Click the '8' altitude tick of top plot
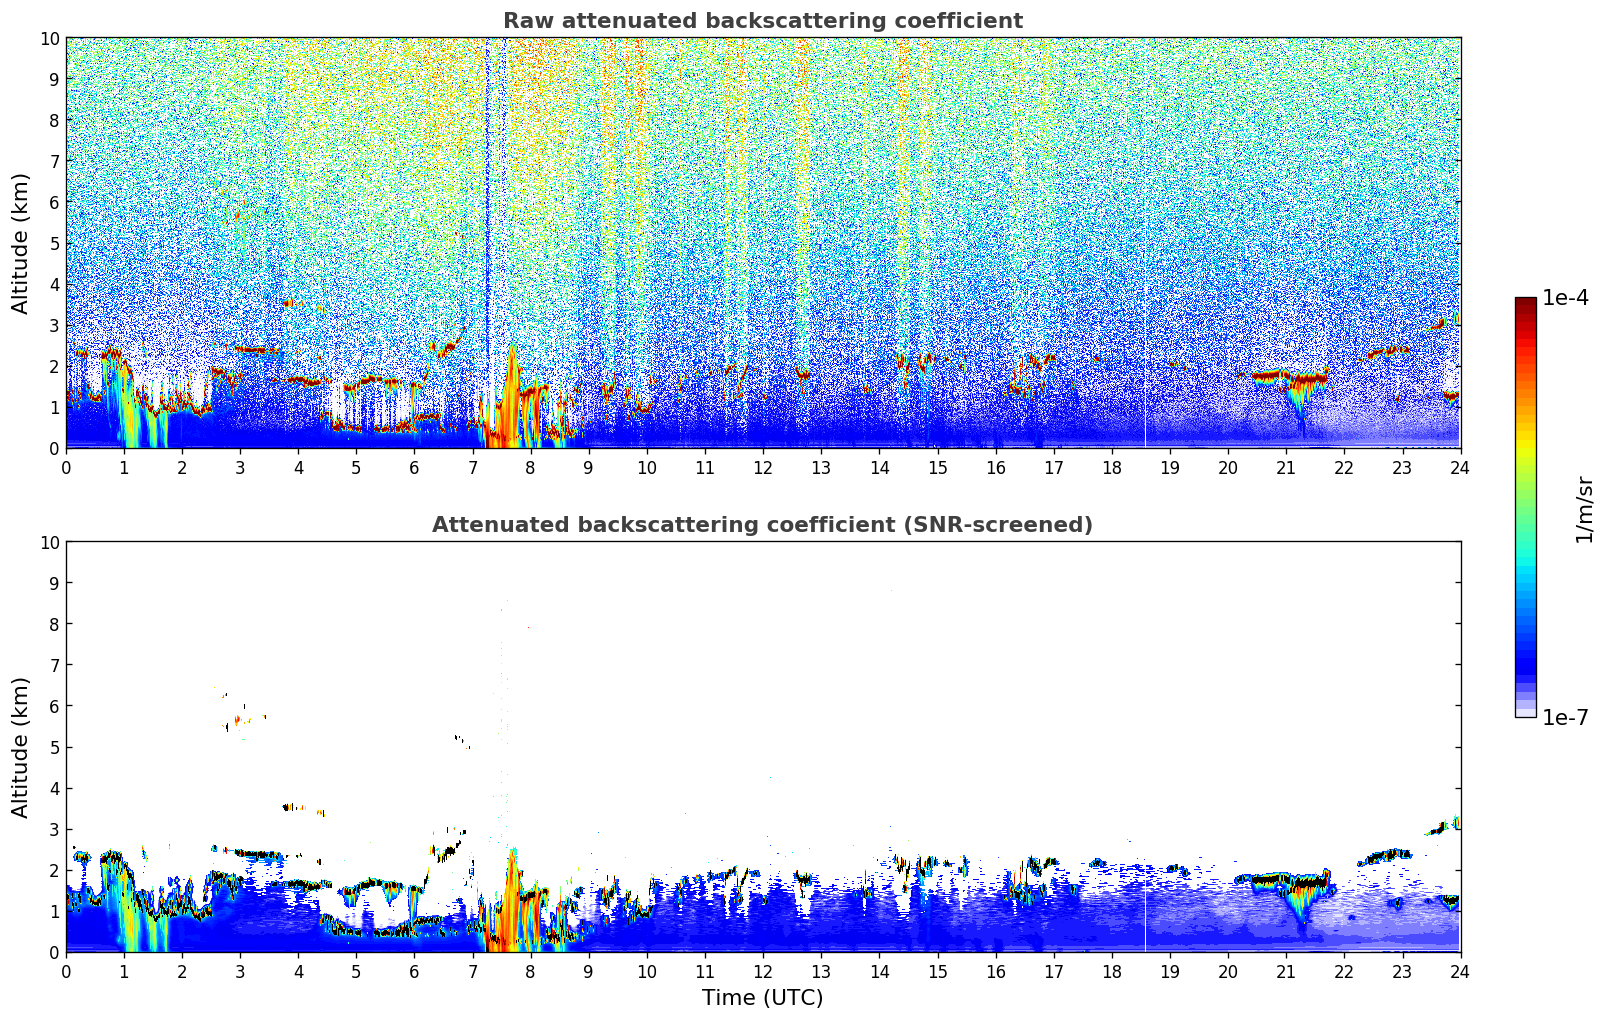This screenshot has width=1606, height=1020. [x=54, y=121]
